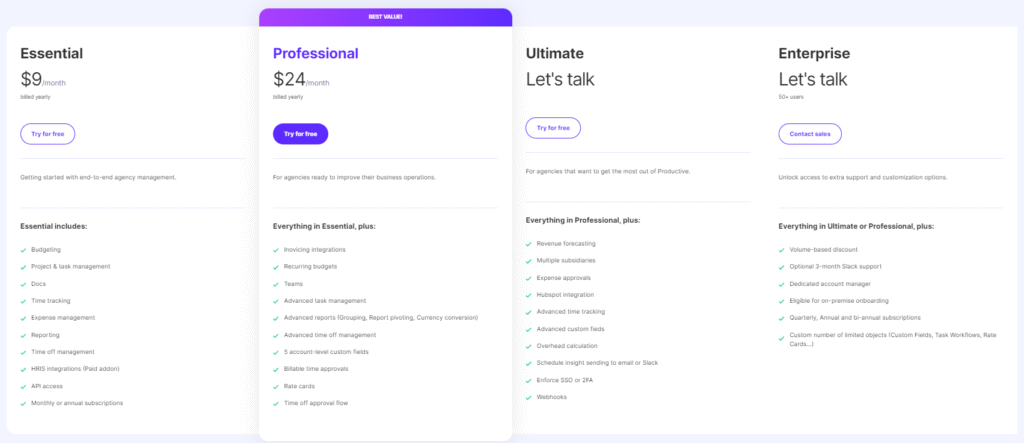Select the Professional plan heading

pyautogui.click(x=315, y=53)
